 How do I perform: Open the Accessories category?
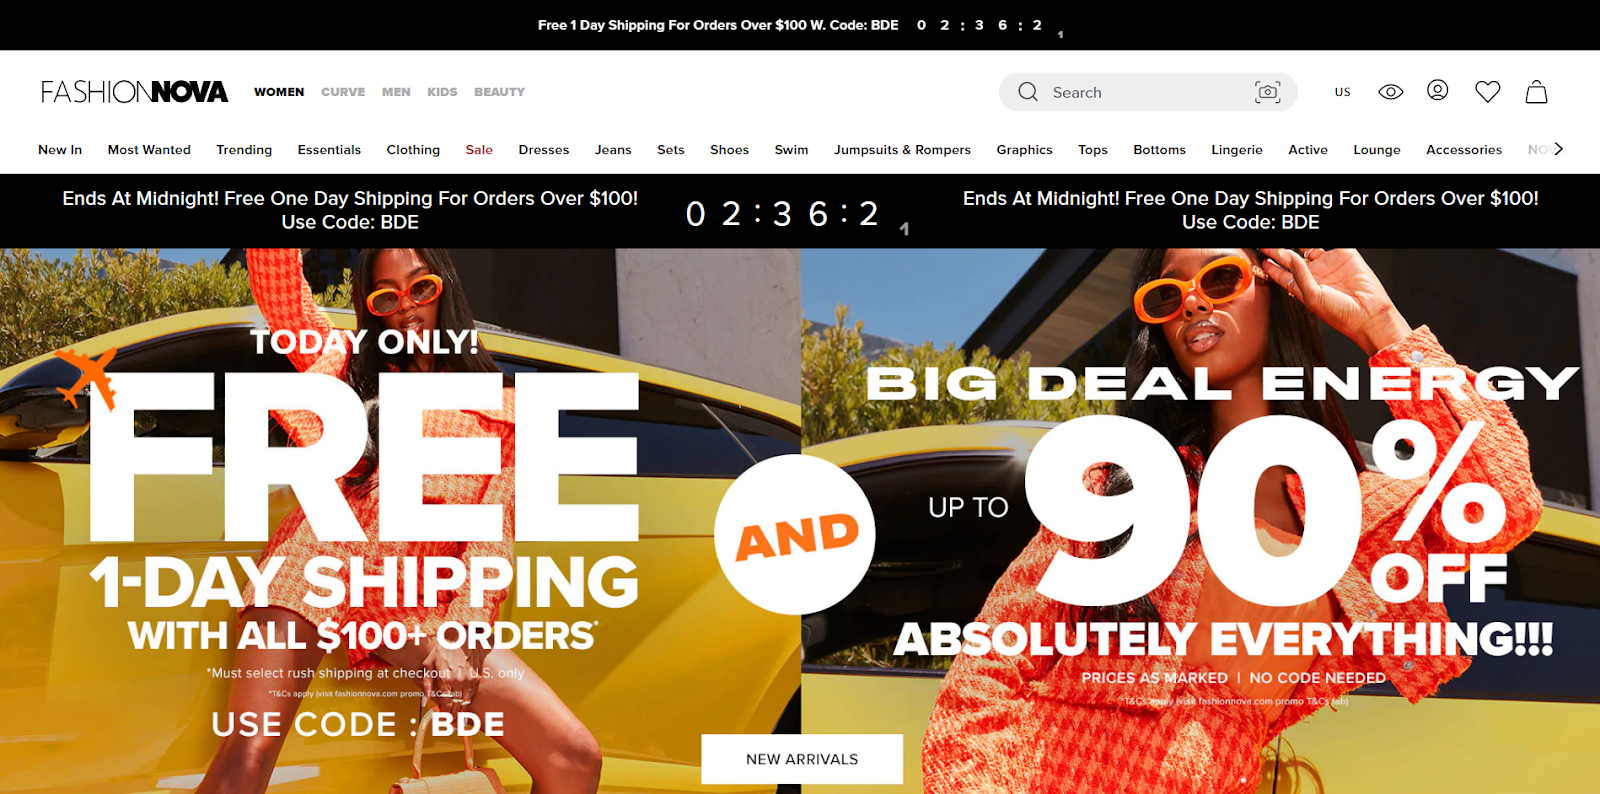point(1464,150)
